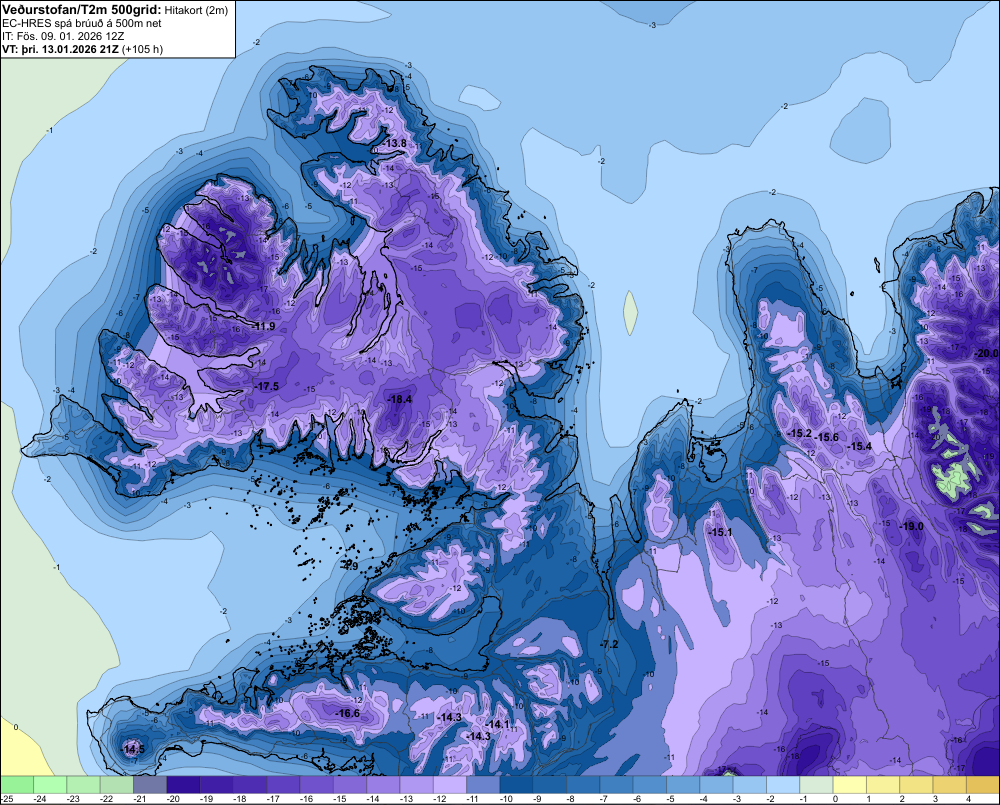Click the dark purple legend swatch labeled -20
The image size is (1000, 805).
coord(183,785)
